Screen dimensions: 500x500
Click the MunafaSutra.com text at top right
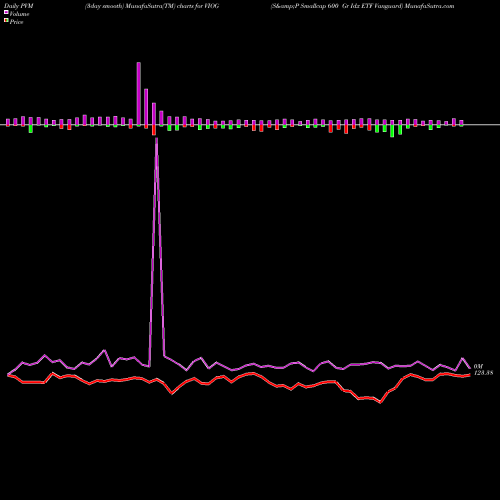(429, 6)
